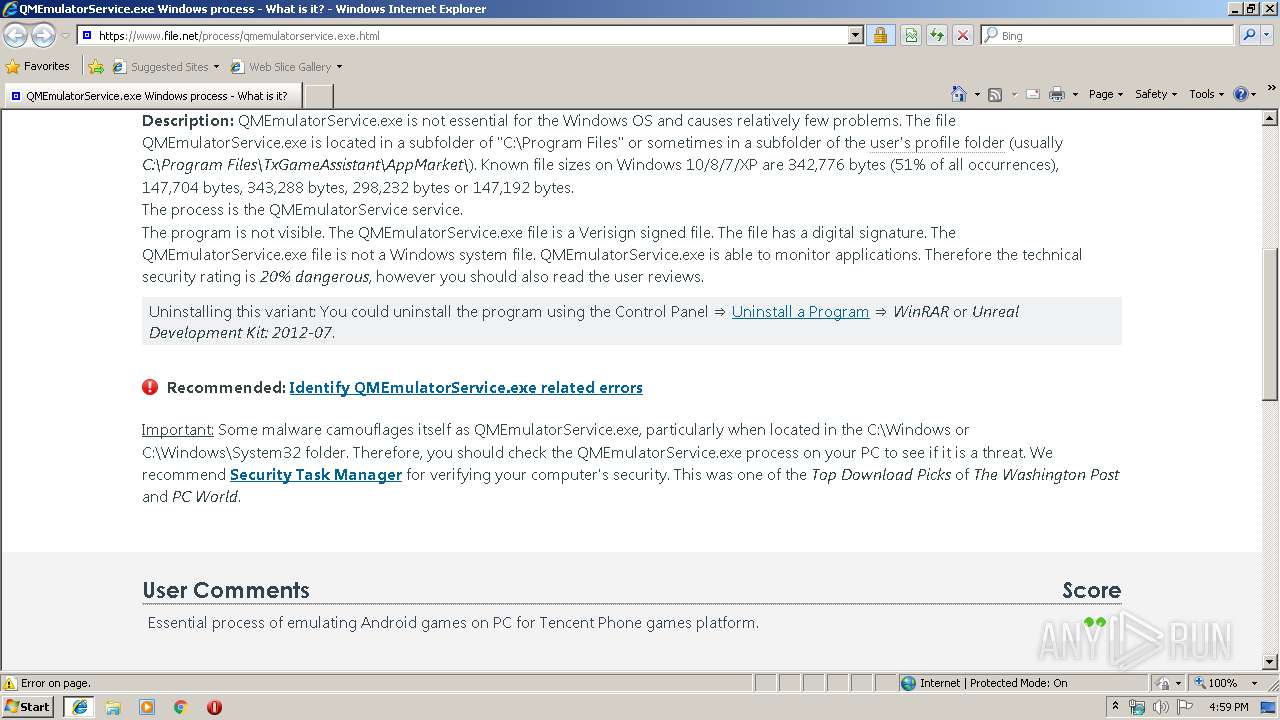Open the Page menu

coord(1105,94)
